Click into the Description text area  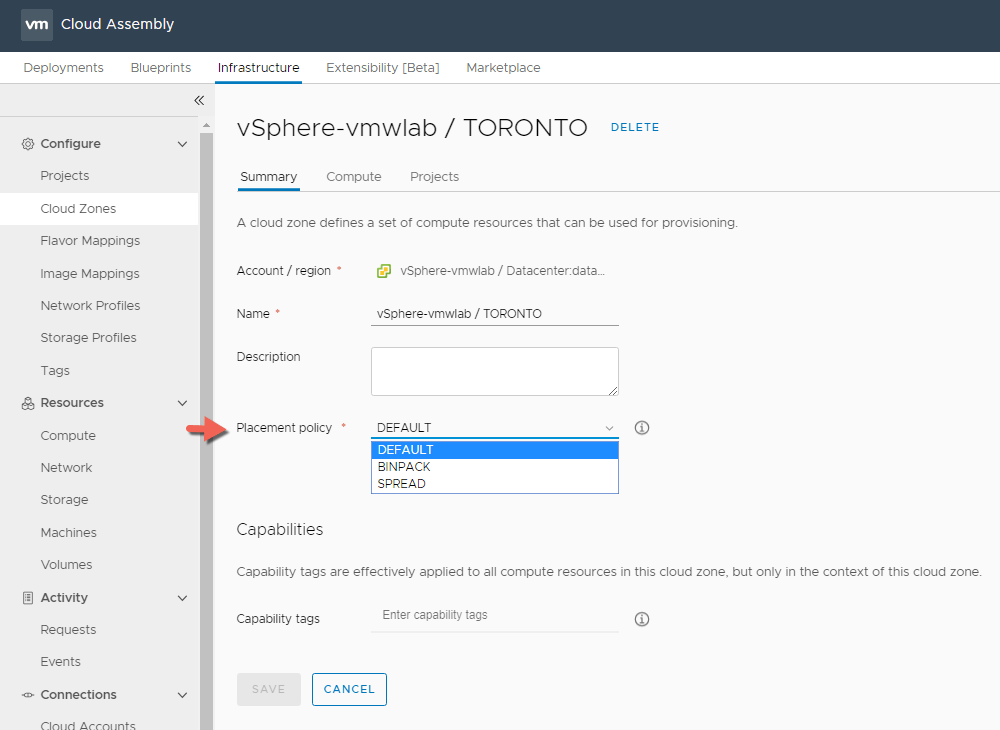494,371
